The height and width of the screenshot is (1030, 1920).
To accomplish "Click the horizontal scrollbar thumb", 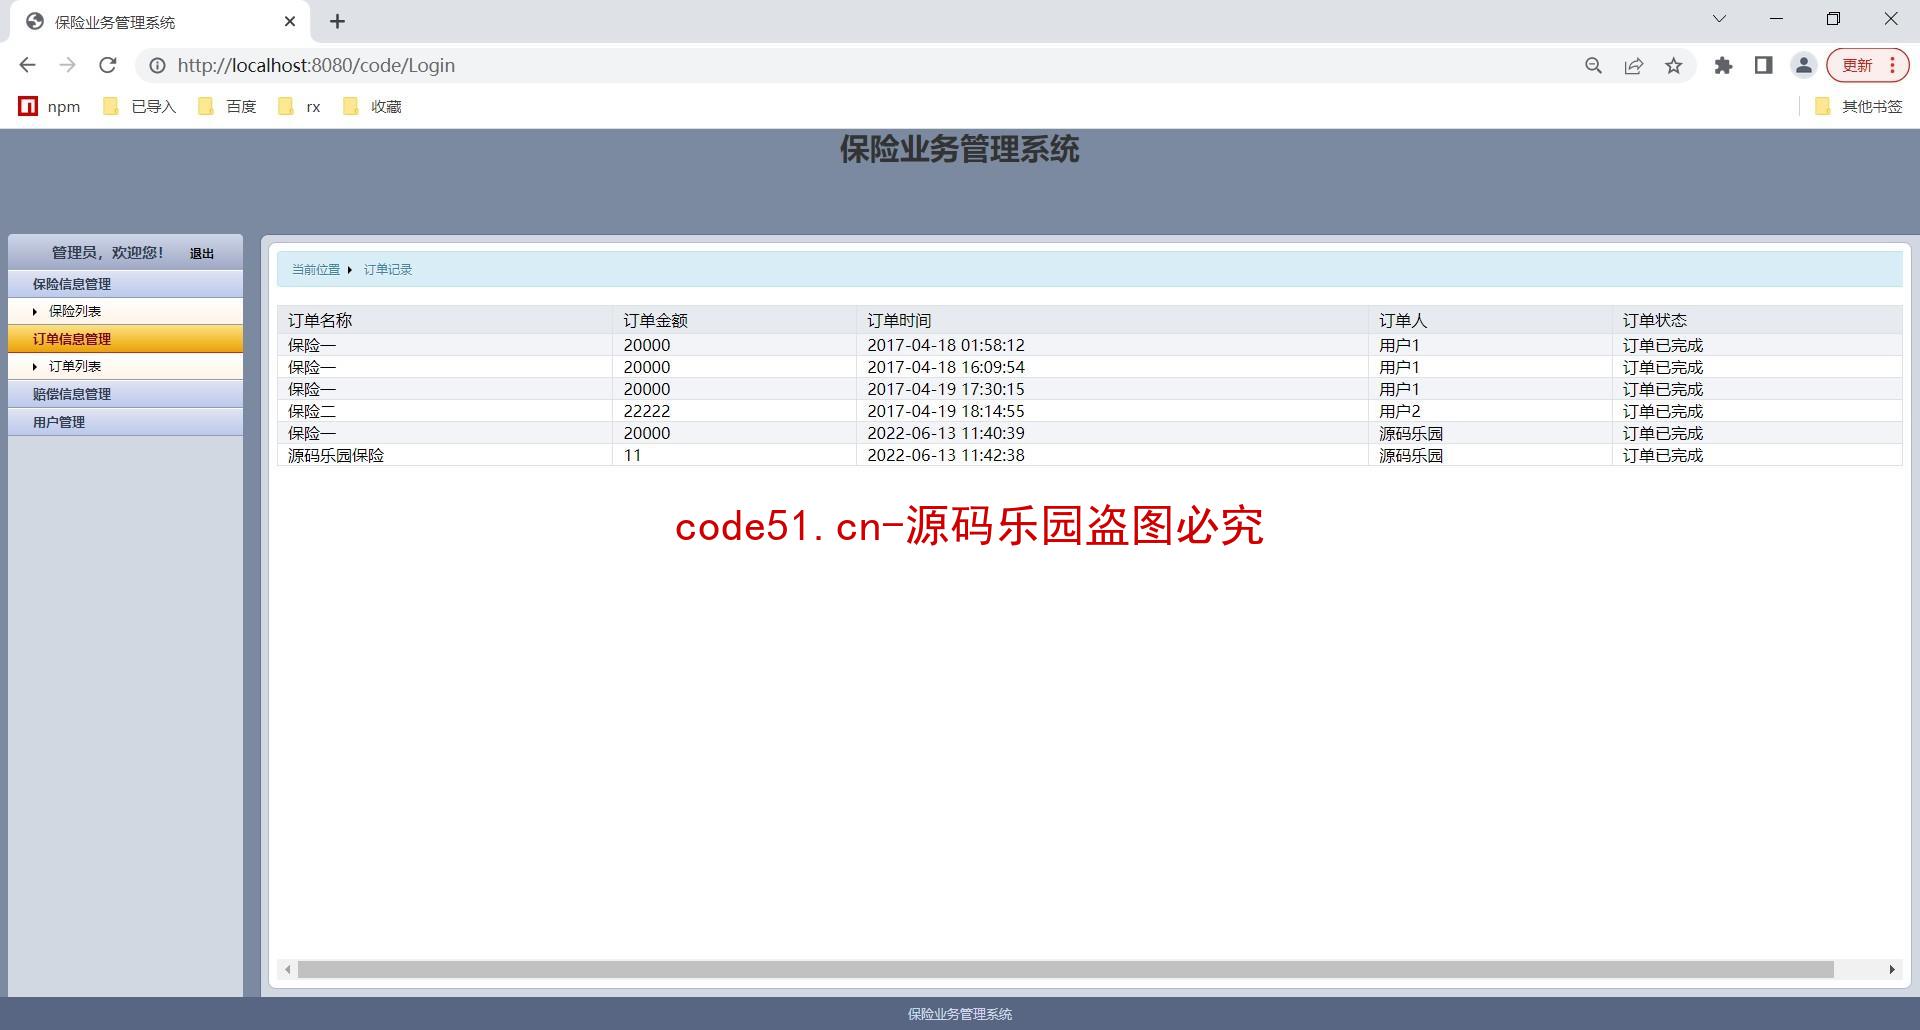I will 1066,969.
